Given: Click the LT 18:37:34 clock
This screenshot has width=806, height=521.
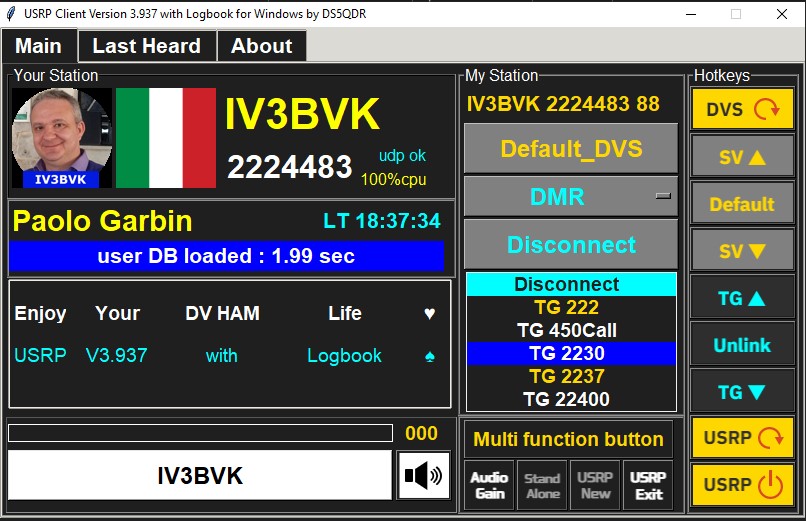Looking at the screenshot, I should (381, 221).
